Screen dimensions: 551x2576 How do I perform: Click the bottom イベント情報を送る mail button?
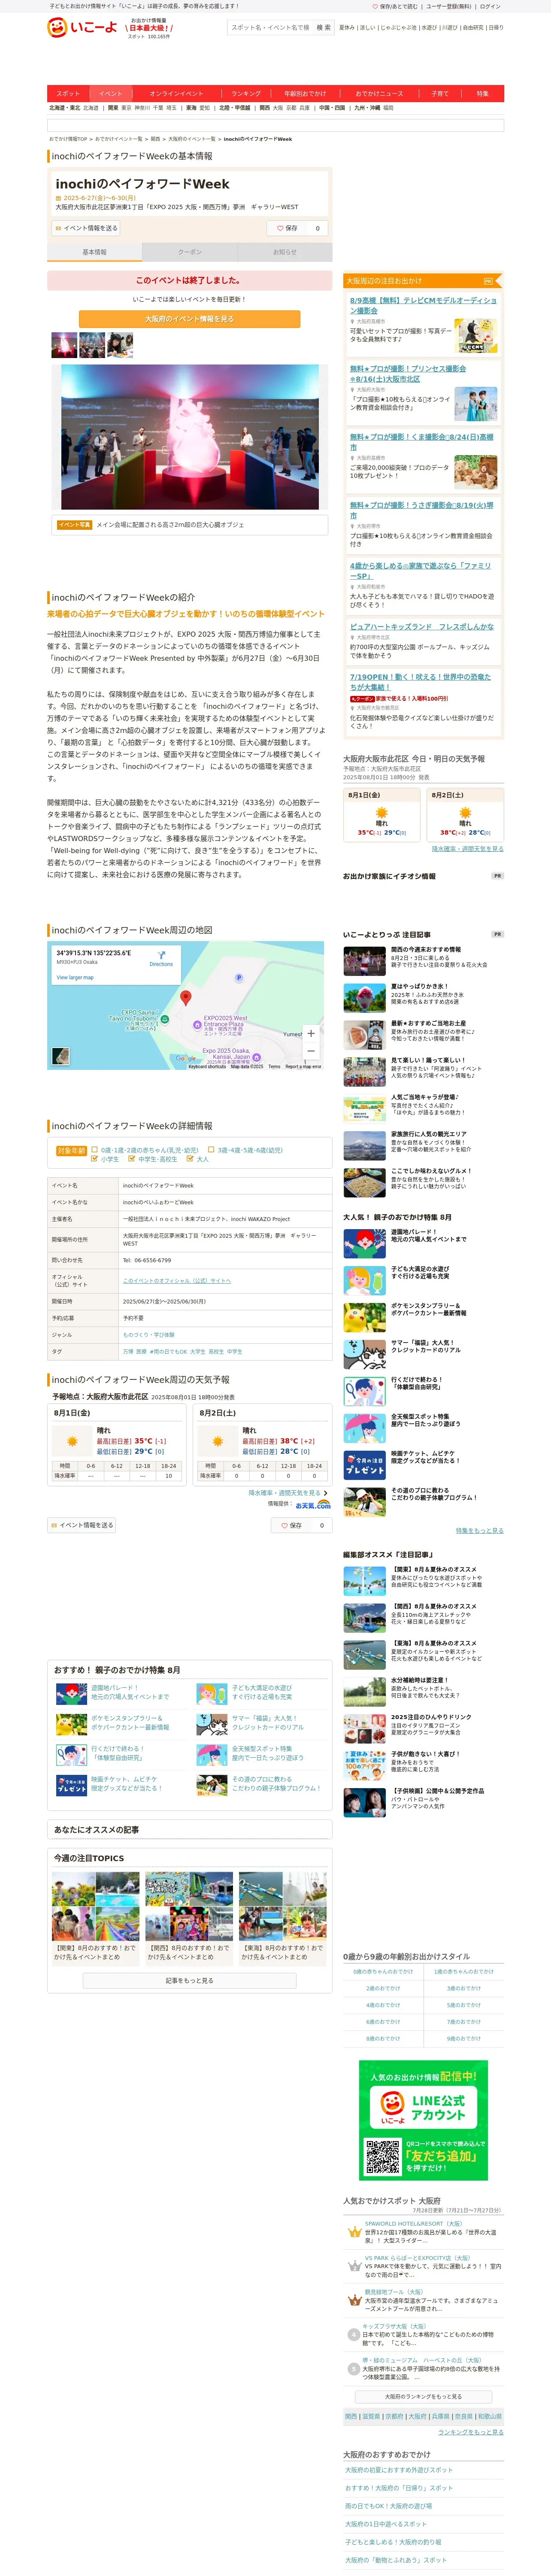coord(82,1525)
